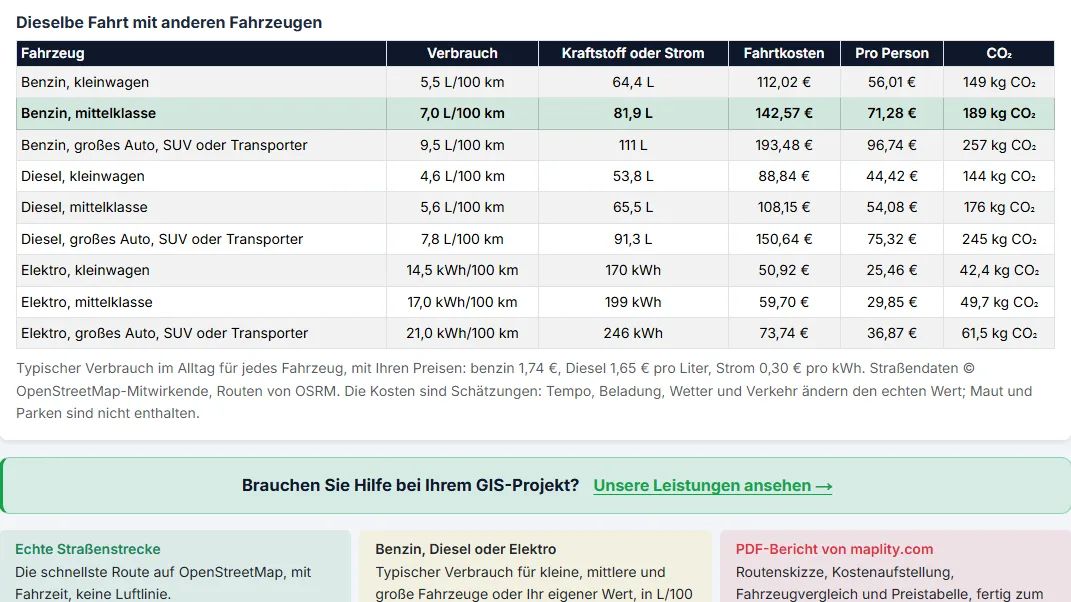
Task: Select the "Diesel, mittelklasse" row label
Action: click(84, 207)
